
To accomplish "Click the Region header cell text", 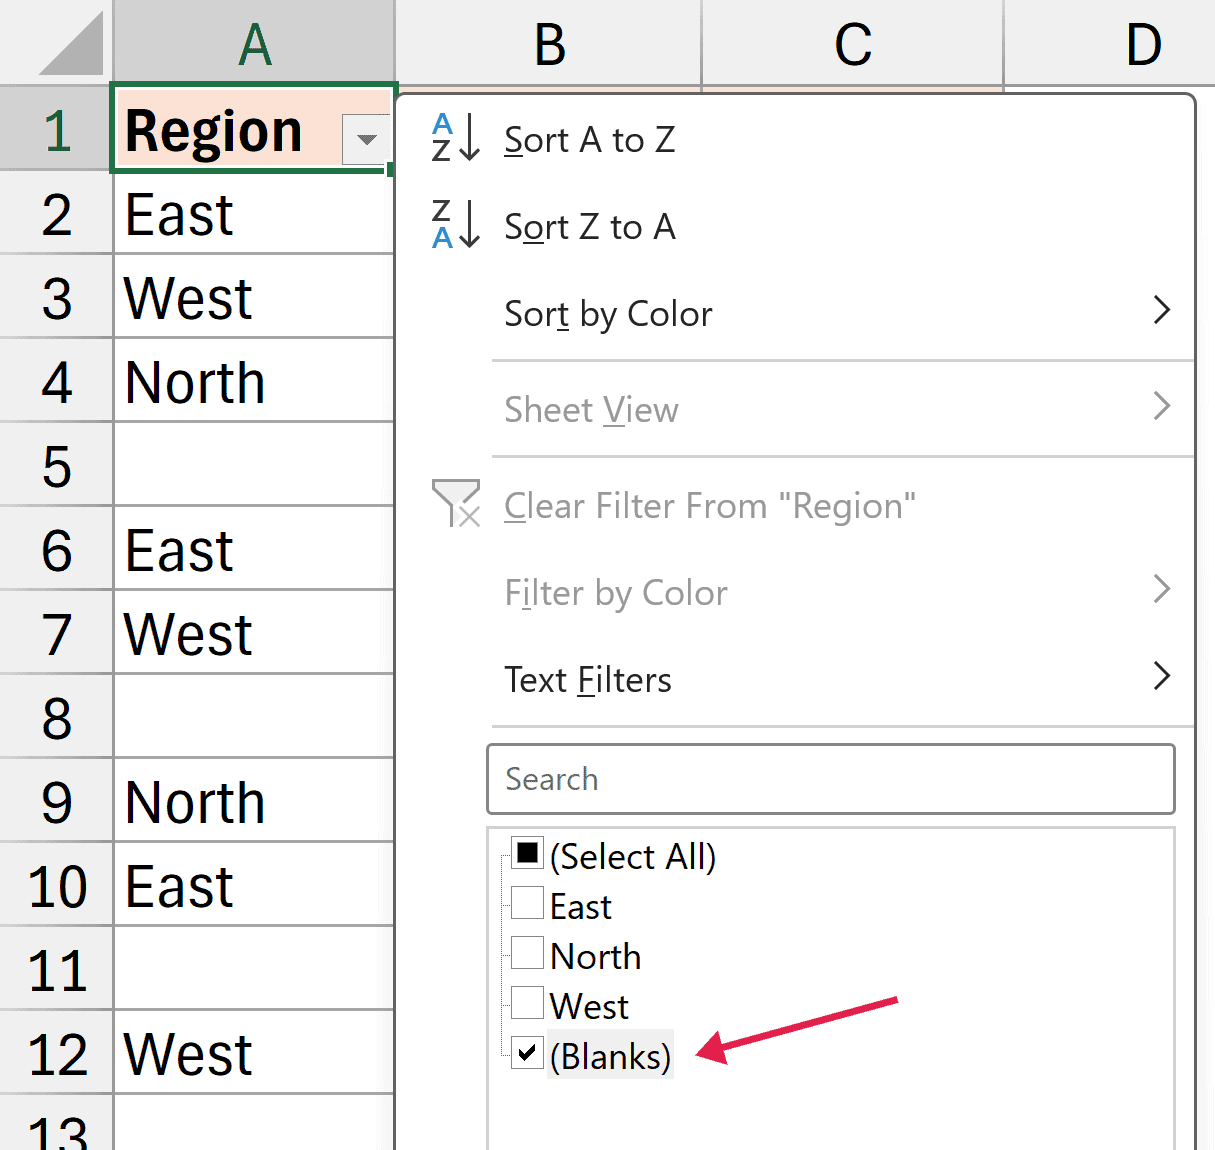I will [213, 131].
